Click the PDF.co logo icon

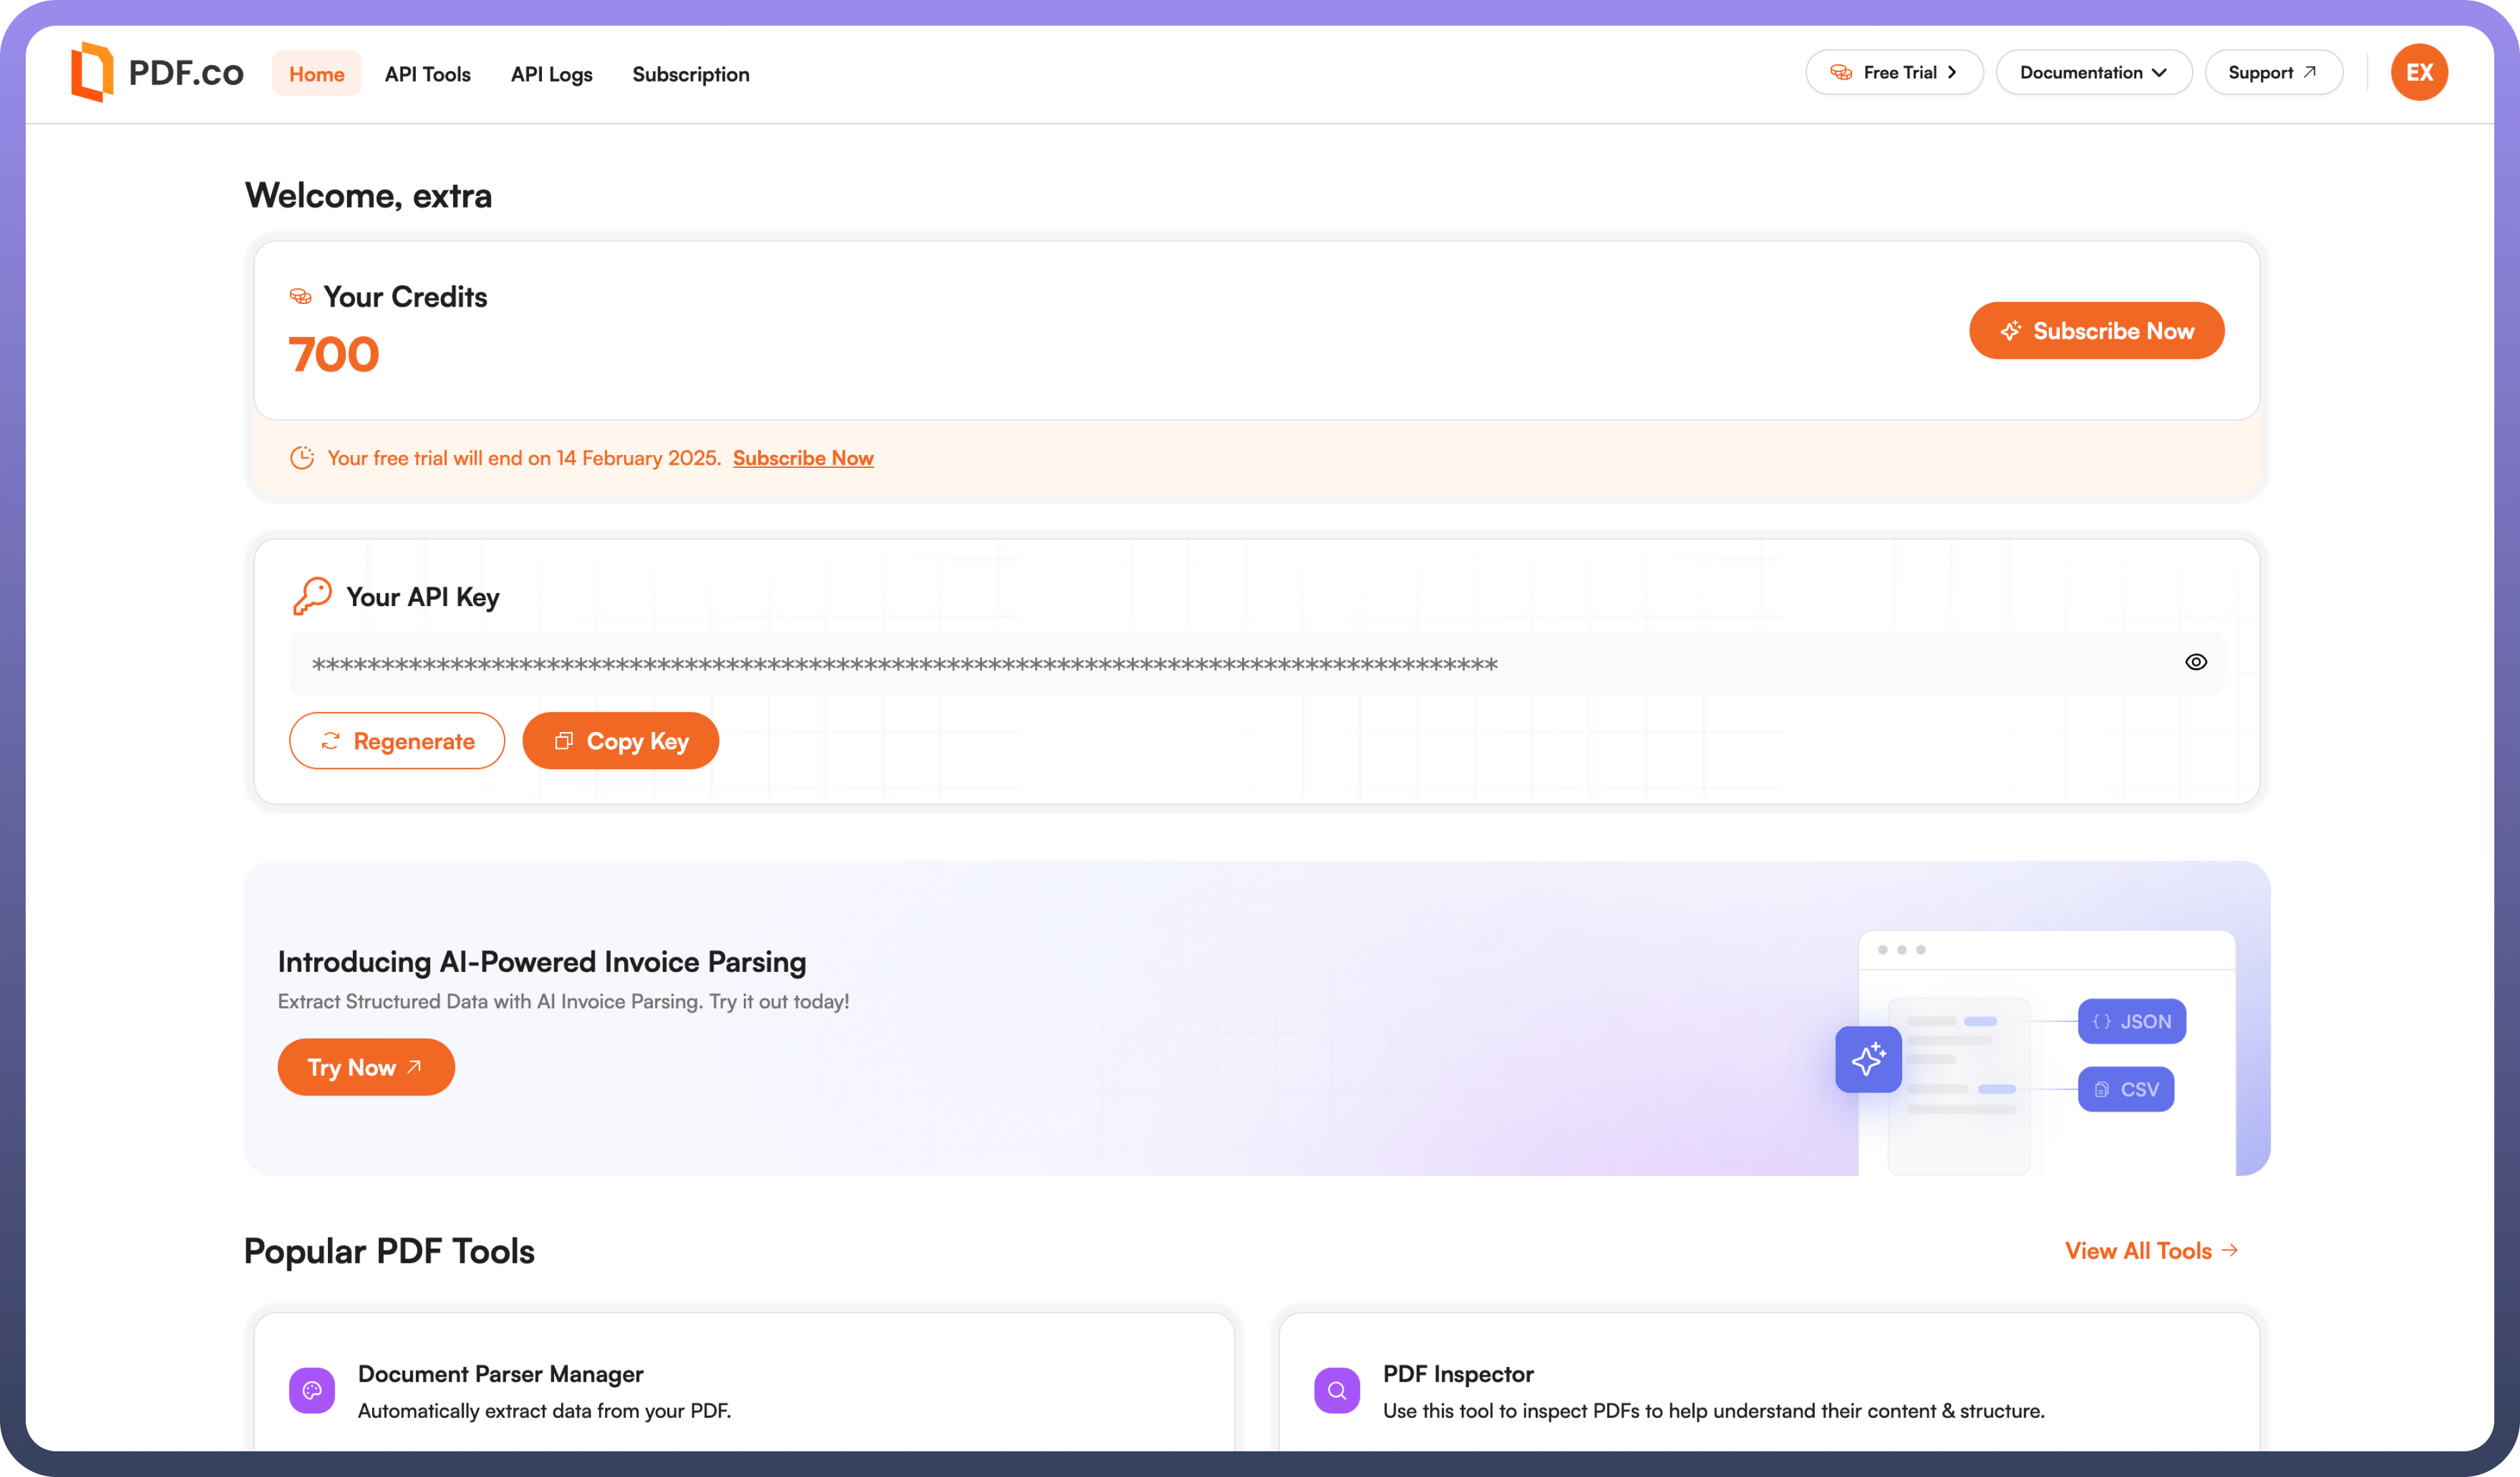click(92, 72)
